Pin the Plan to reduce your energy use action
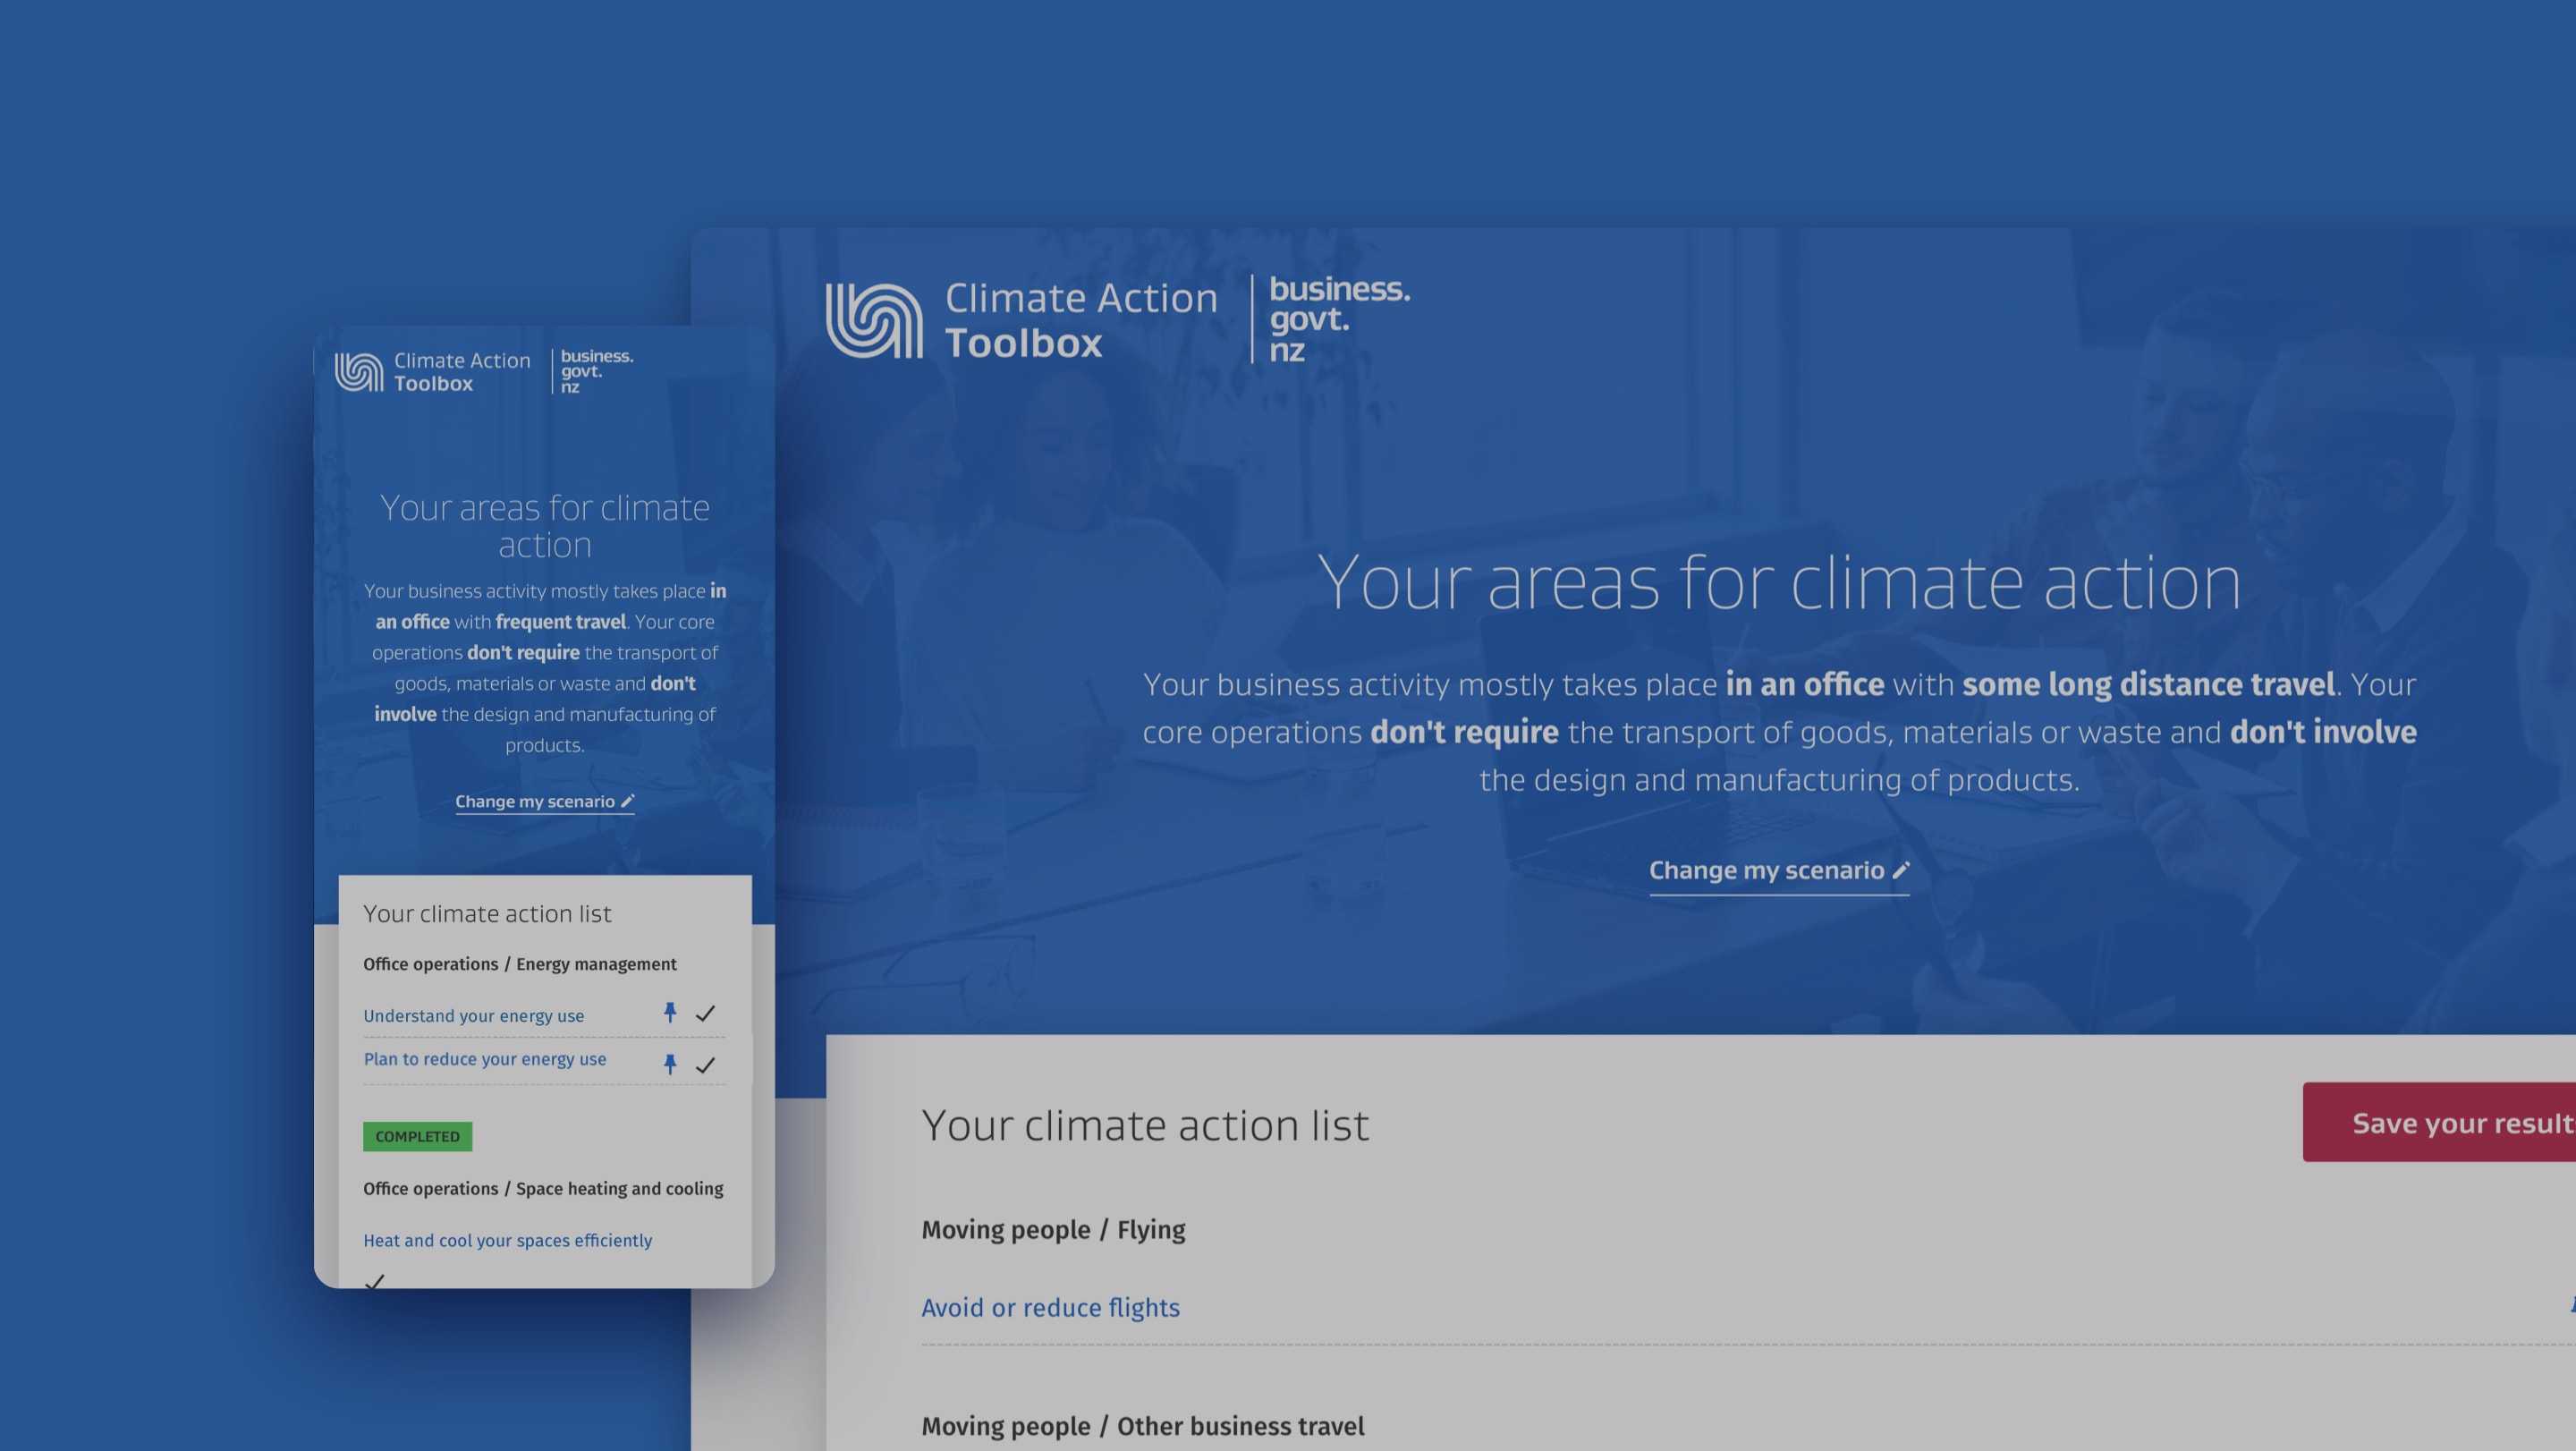The image size is (2576, 1451). pyautogui.click(x=670, y=1064)
